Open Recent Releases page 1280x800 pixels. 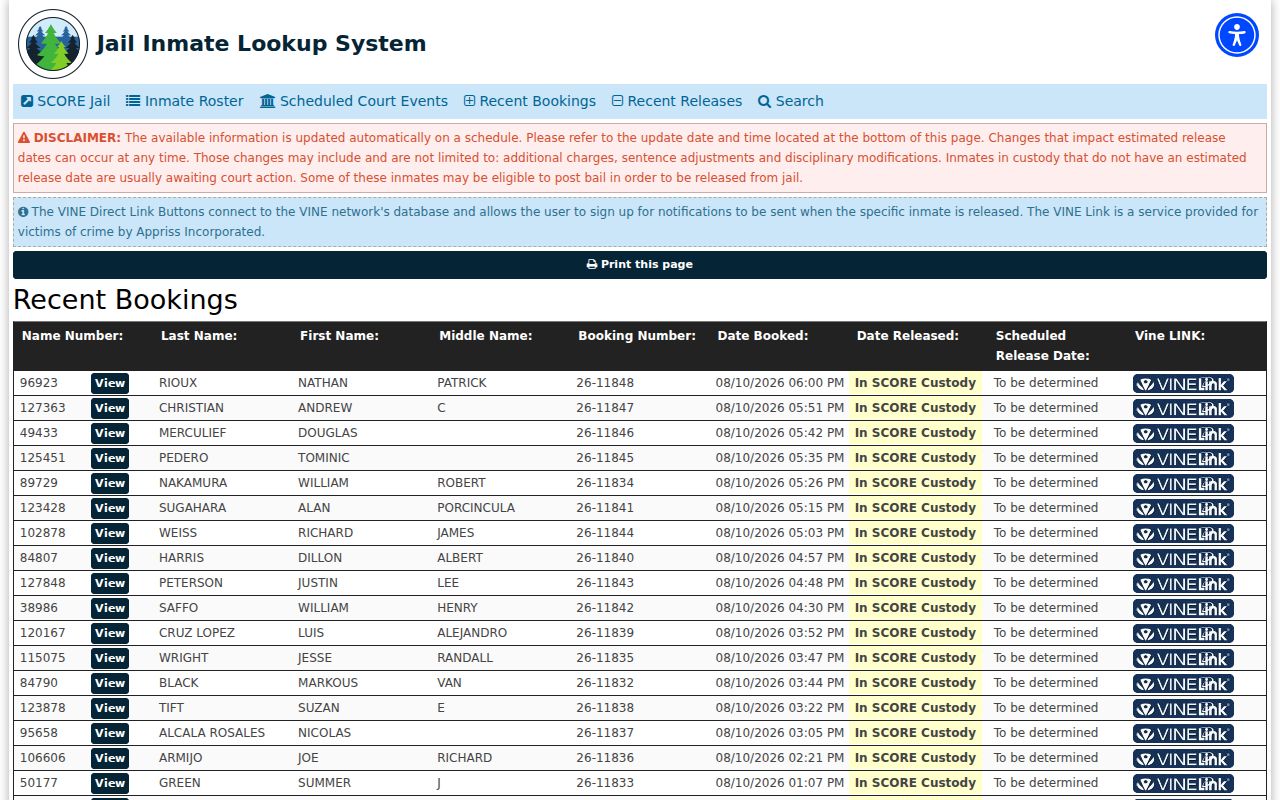pyautogui.click(x=677, y=101)
